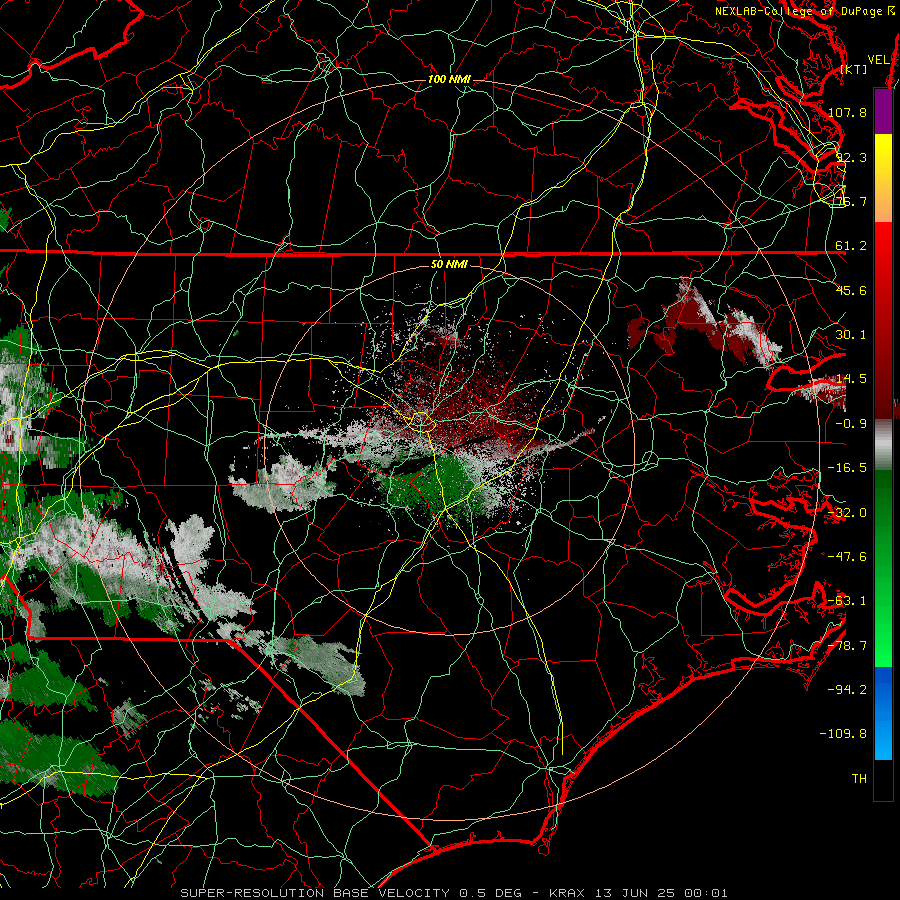Click the 50 NMI range ring label
The width and height of the screenshot is (900, 900).
449,264
